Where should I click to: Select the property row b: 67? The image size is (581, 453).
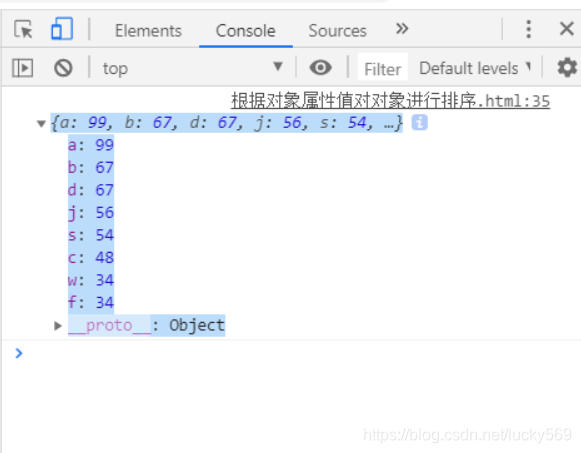click(x=91, y=167)
